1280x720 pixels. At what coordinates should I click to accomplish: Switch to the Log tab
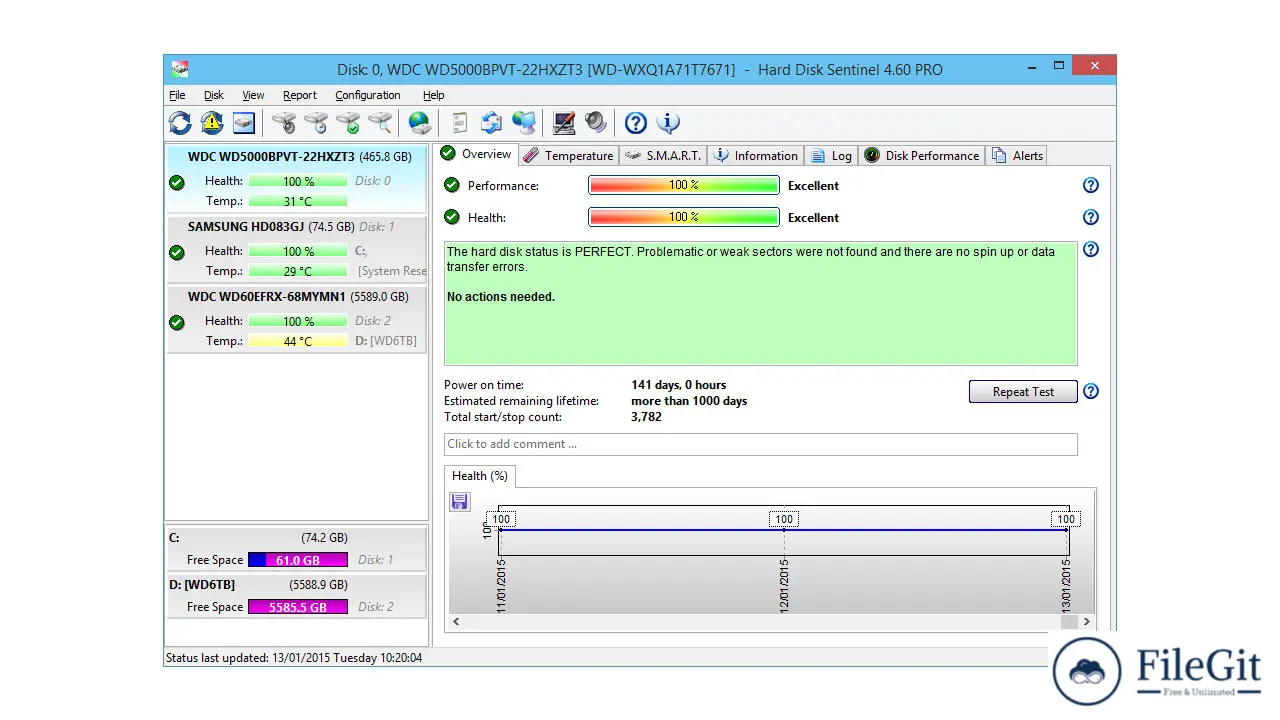coord(831,155)
